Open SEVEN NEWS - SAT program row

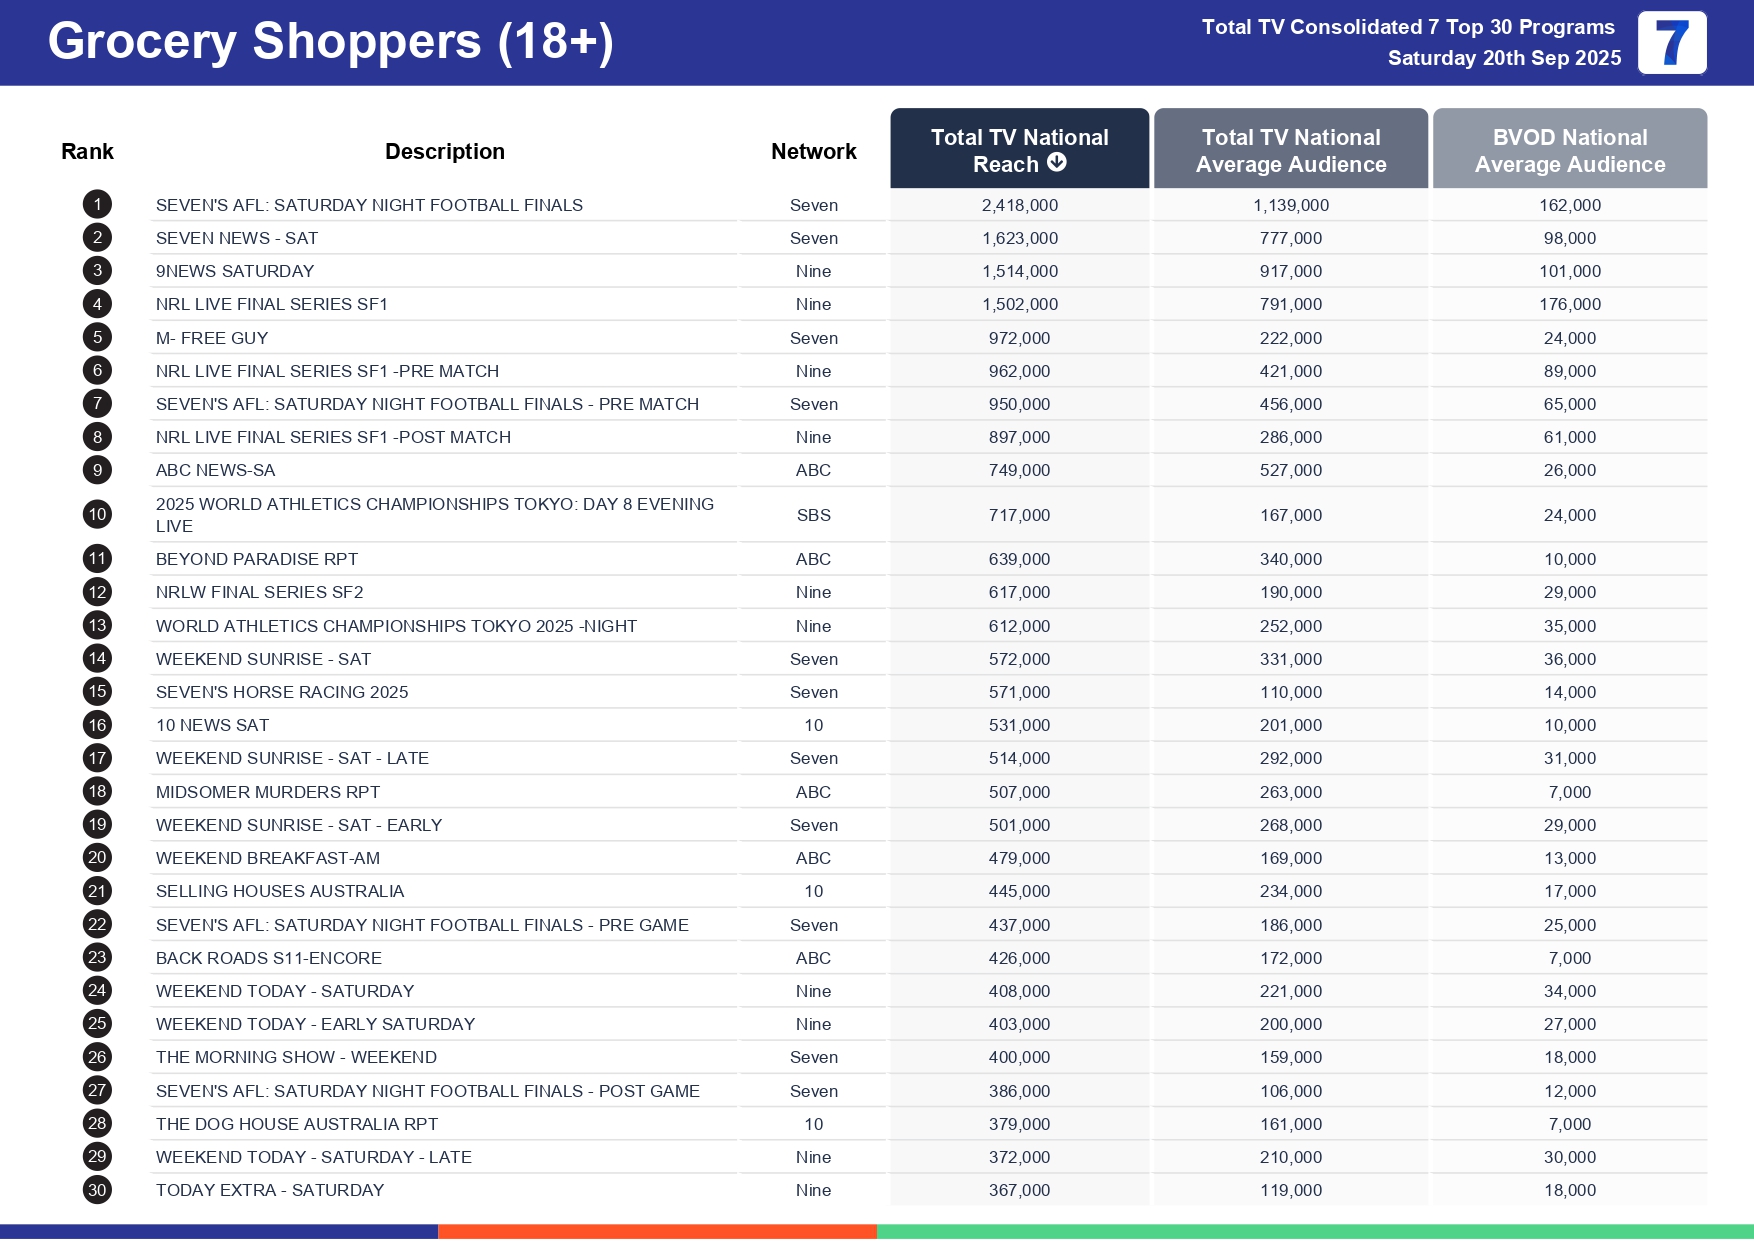(237, 238)
